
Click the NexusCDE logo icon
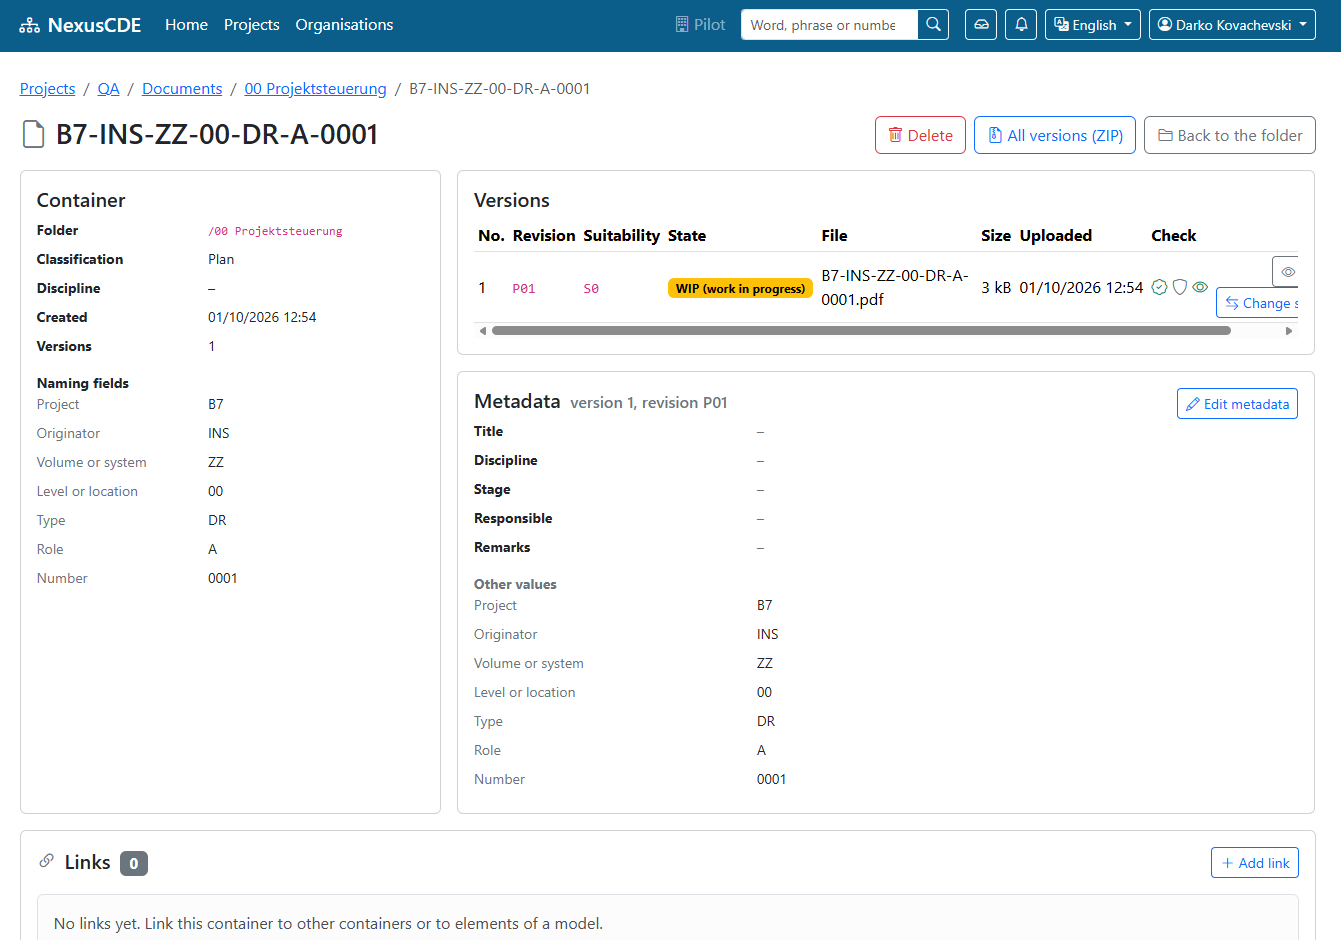point(30,25)
